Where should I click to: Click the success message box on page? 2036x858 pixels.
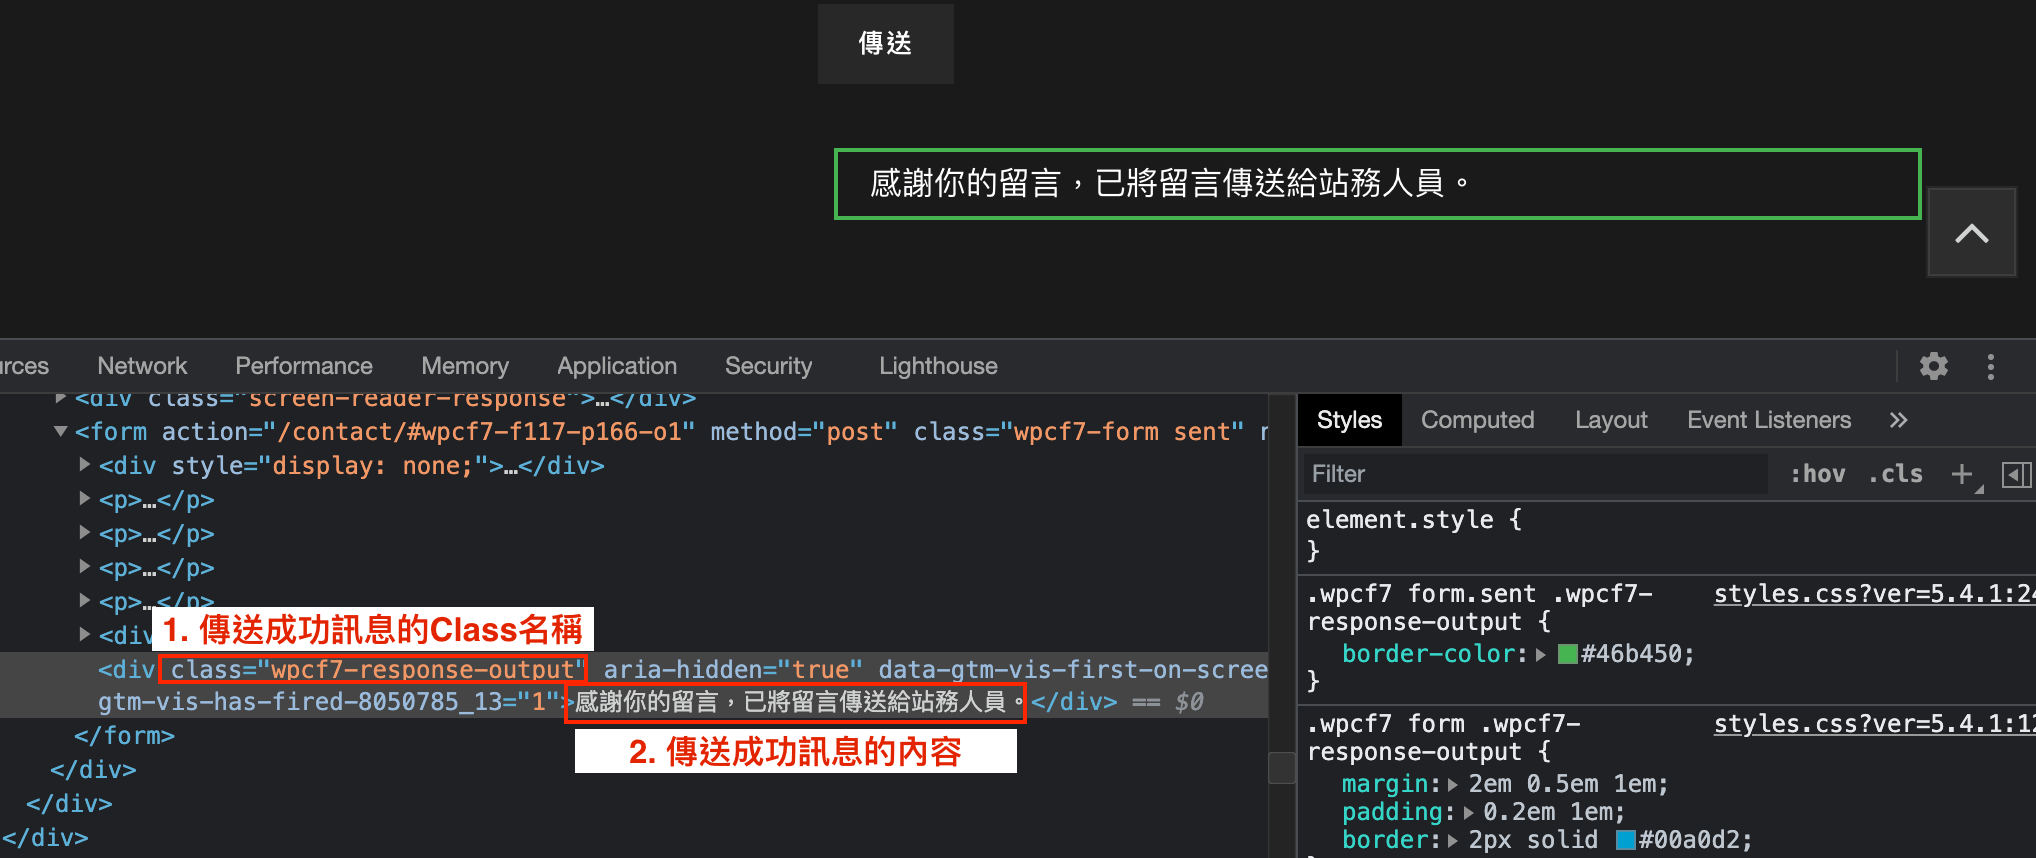click(x=1377, y=184)
